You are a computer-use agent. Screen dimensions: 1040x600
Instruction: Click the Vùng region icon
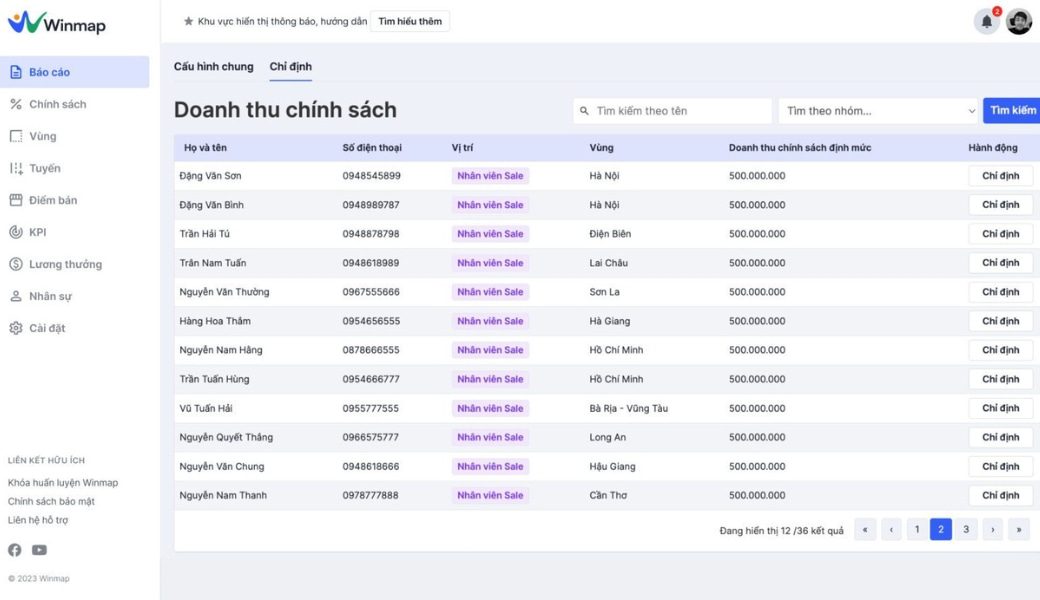click(16, 136)
